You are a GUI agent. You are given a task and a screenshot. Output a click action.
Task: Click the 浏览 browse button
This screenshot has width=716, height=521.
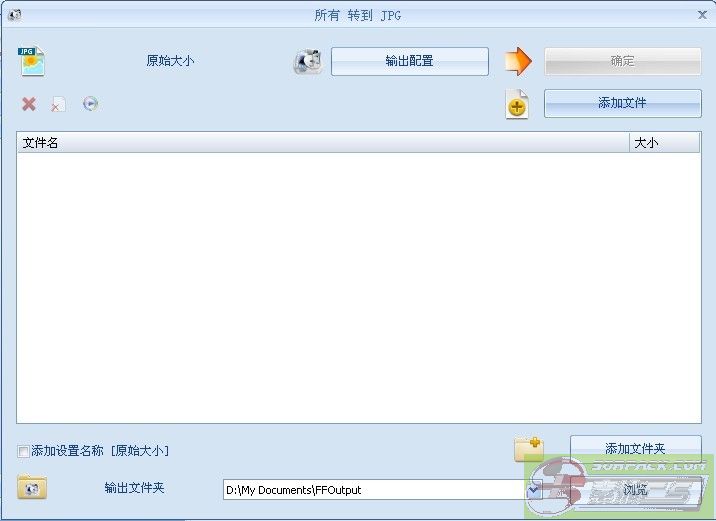(635, 490)
